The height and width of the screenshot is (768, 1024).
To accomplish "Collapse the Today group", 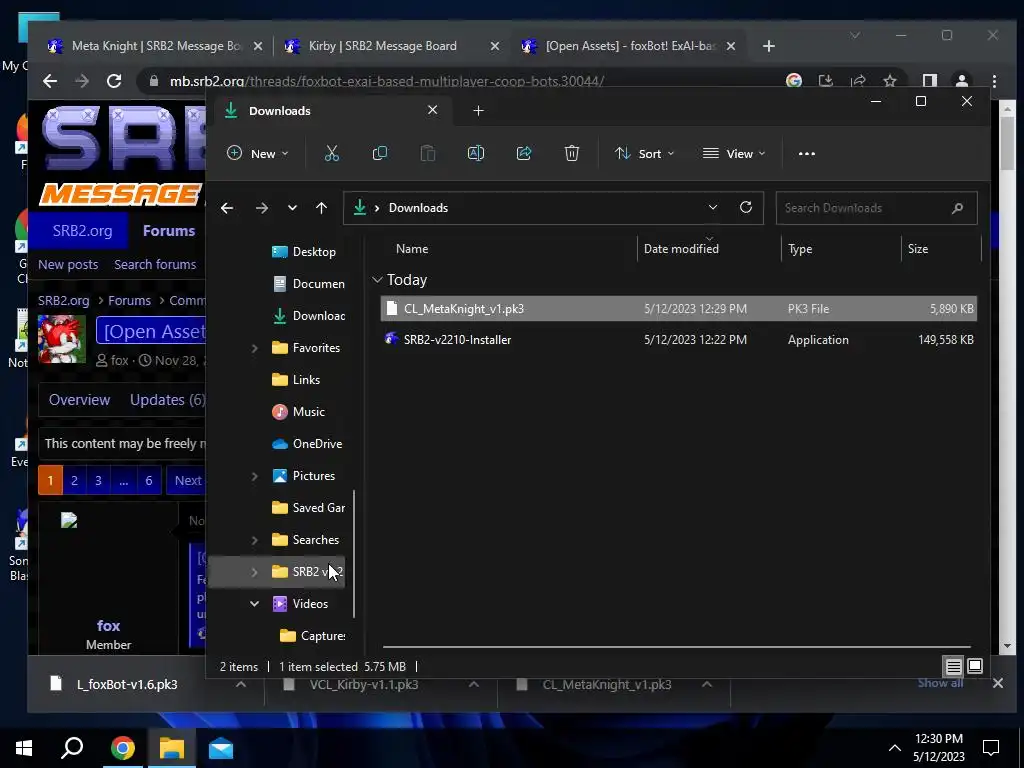I will point(377,280).
